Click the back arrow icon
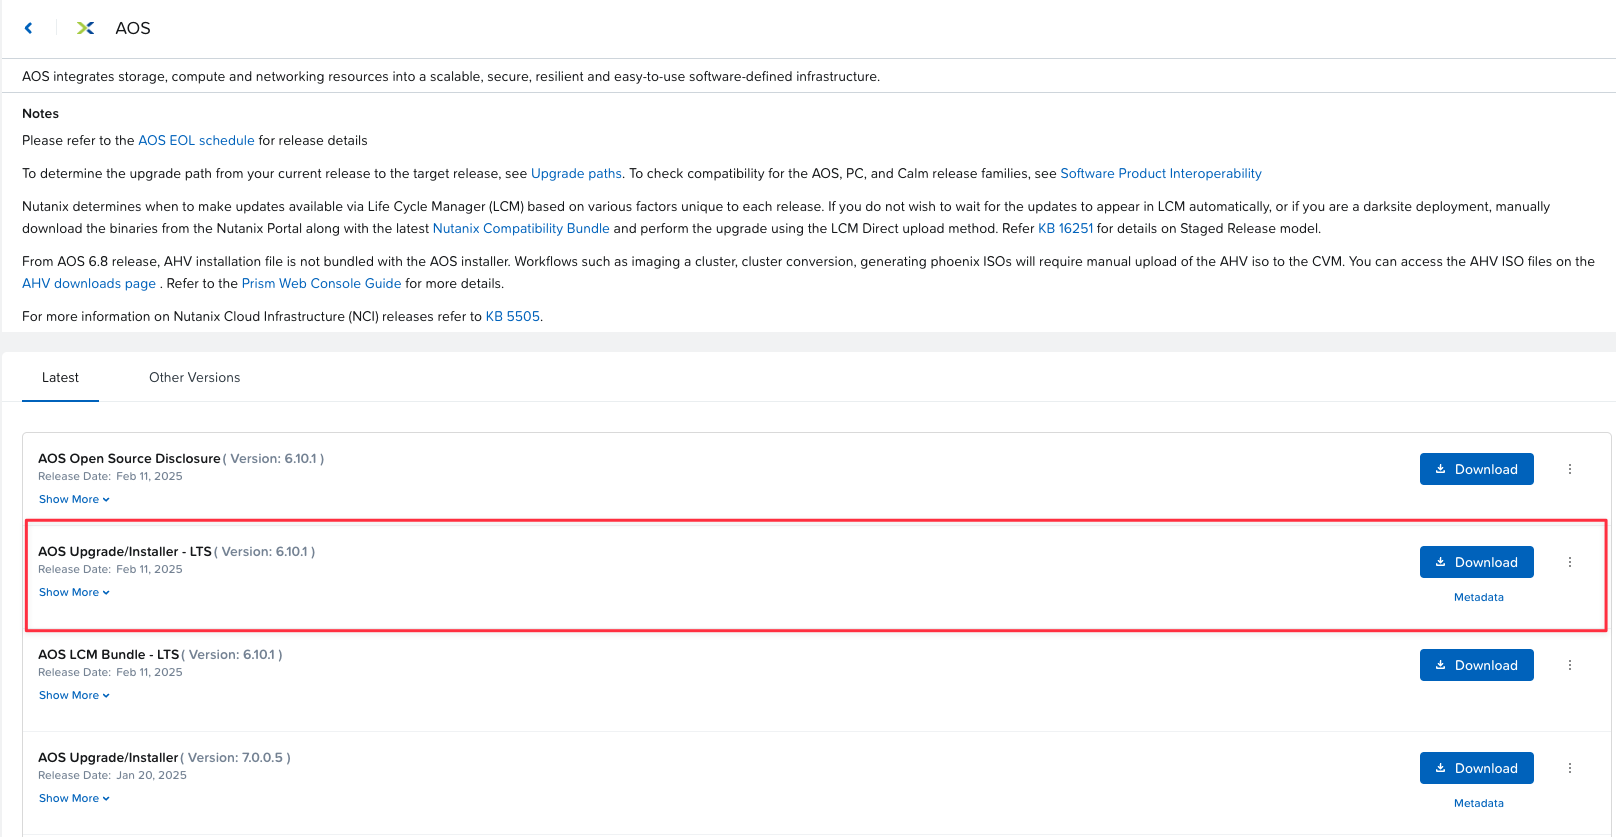Viewport: 1616px width, 837px height. tap(28, 28)
